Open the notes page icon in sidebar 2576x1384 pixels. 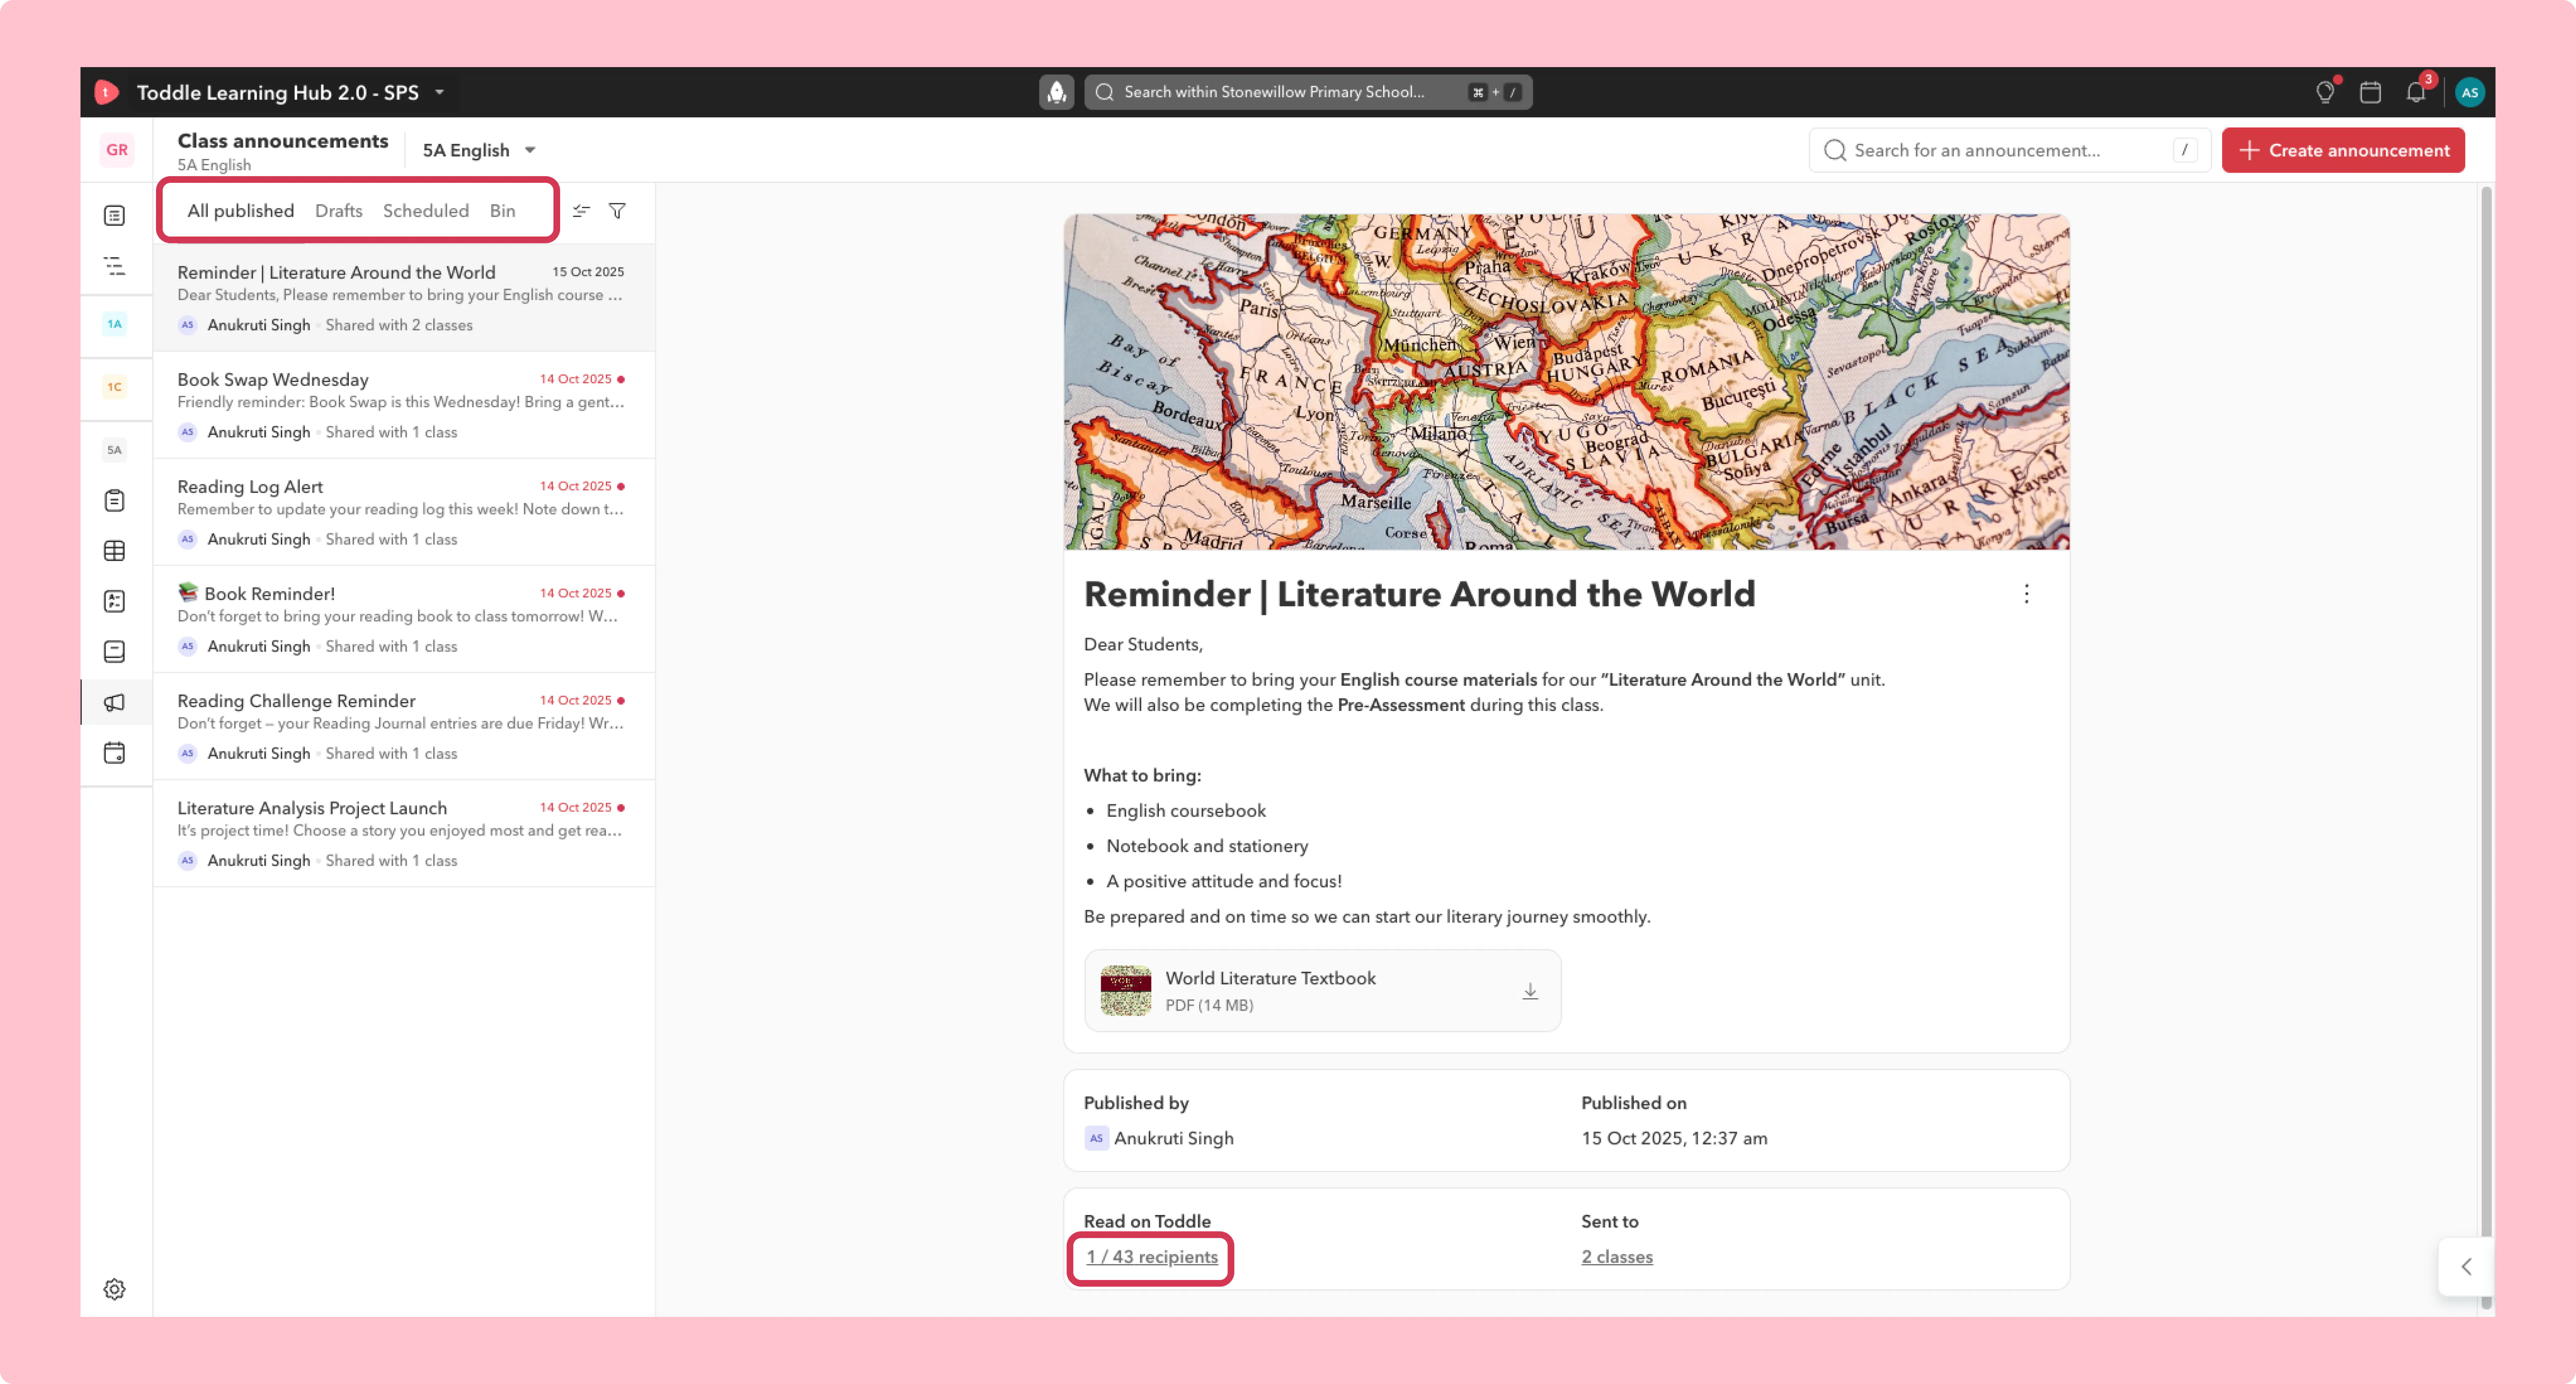point(115,652)
